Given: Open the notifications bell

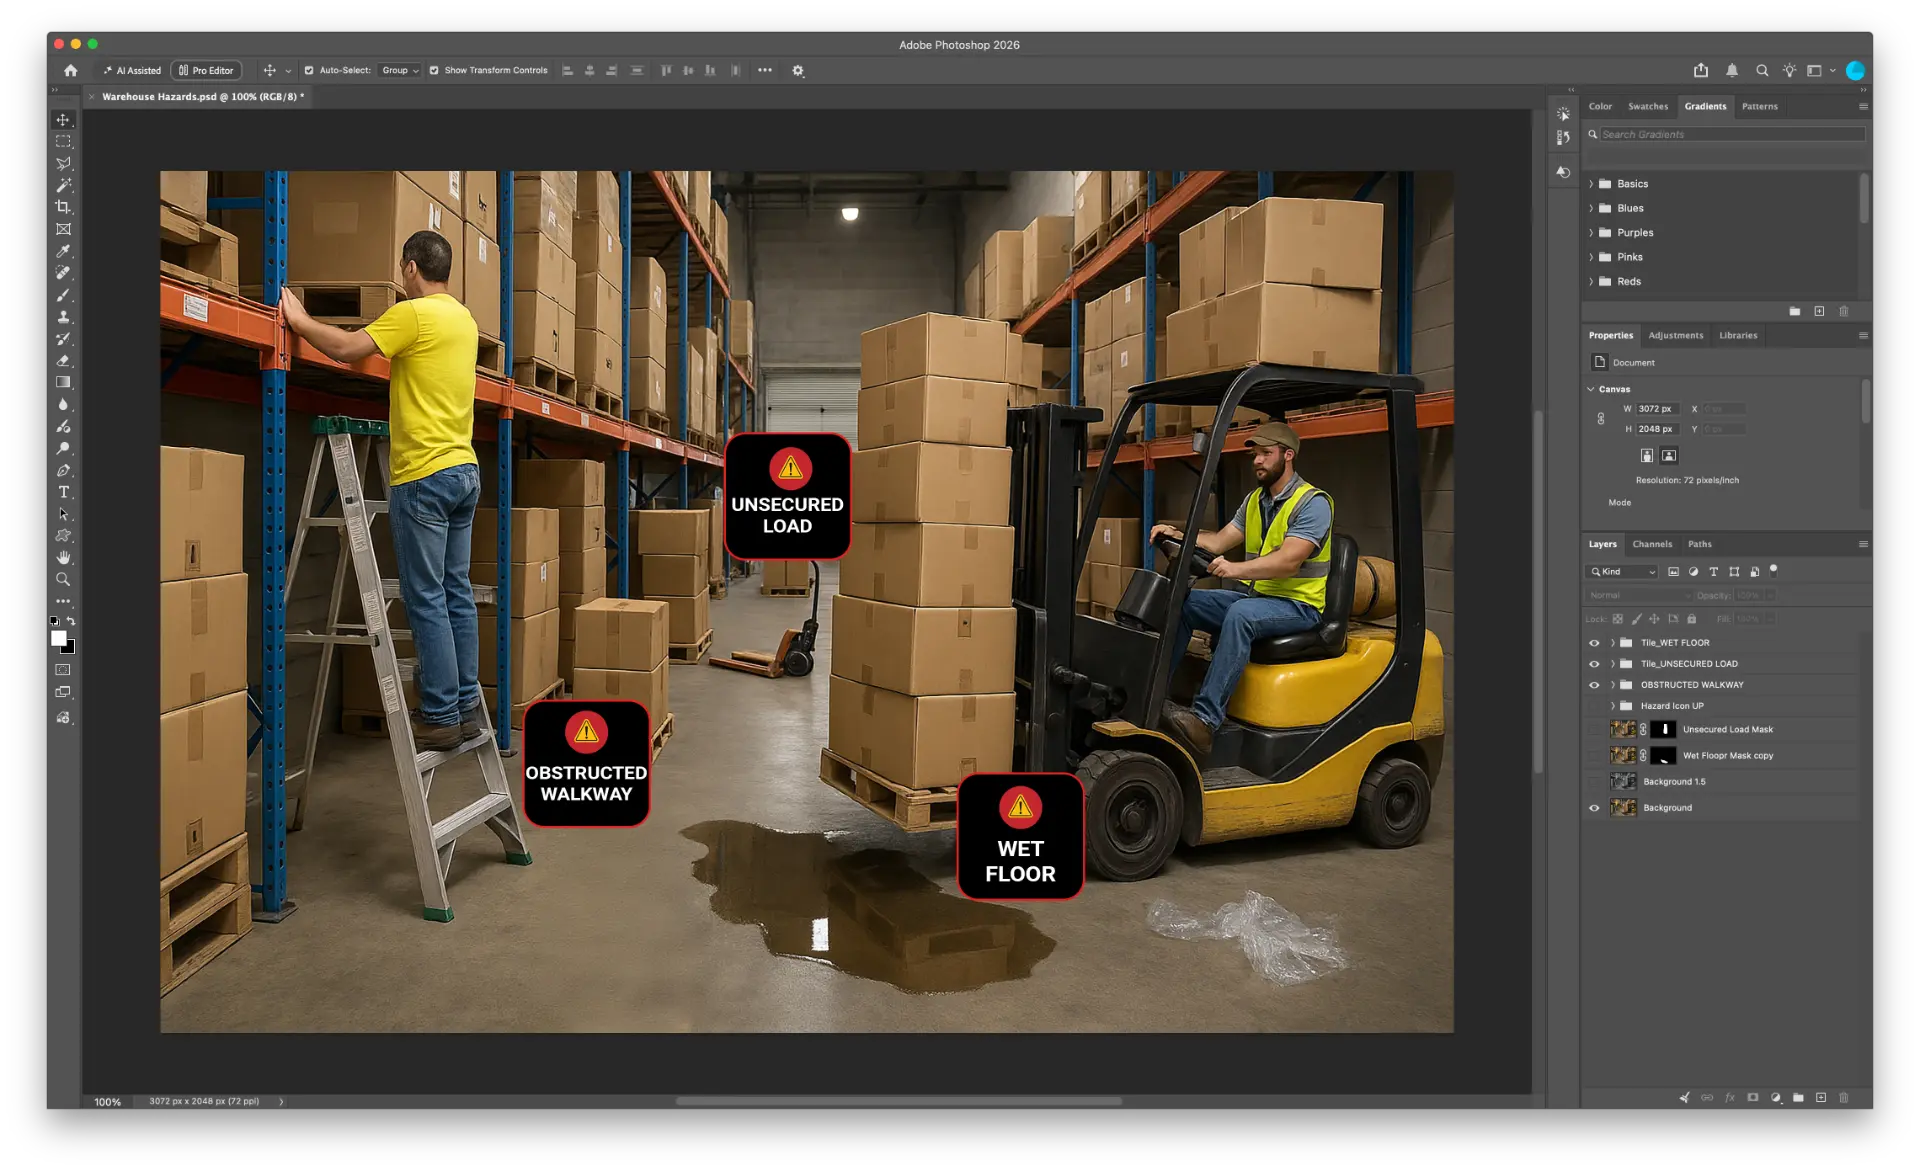Looking at the screenshot, I should point(1732,70).
